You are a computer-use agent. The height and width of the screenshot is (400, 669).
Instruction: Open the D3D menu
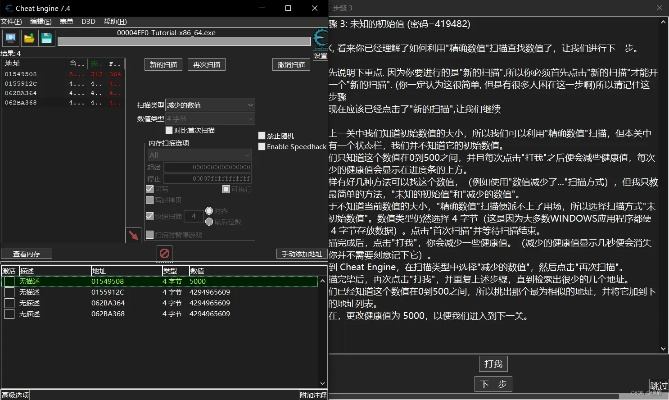(87, 19)
